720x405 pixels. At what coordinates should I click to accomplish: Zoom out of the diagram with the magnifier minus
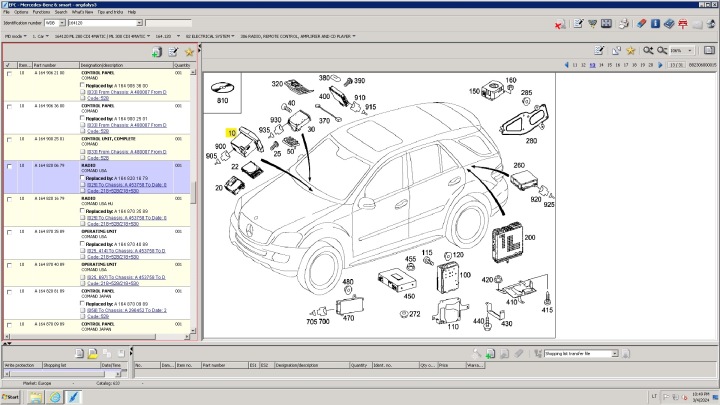point(662,51)
